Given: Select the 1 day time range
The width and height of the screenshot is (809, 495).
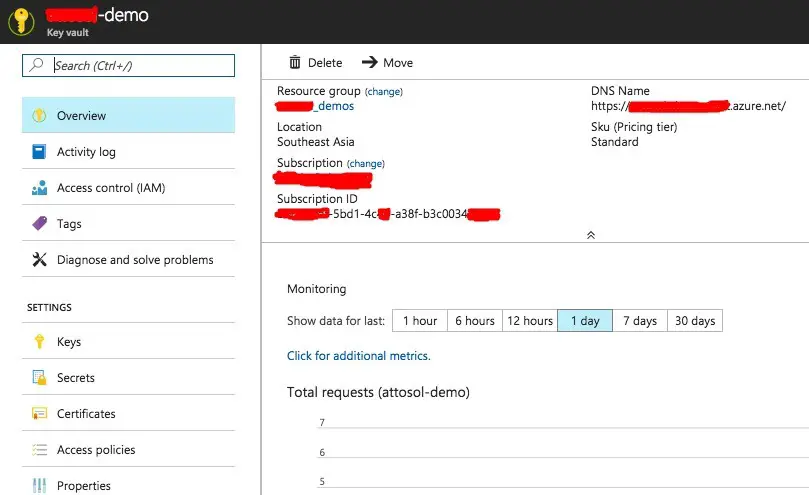Looking at the screenshot, I should 585,321.
